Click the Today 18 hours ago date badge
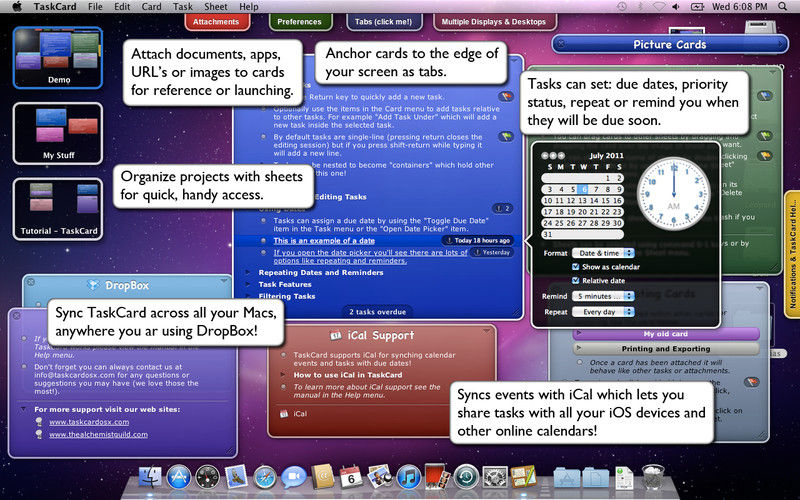800x500 pixels. pos(478,240)
